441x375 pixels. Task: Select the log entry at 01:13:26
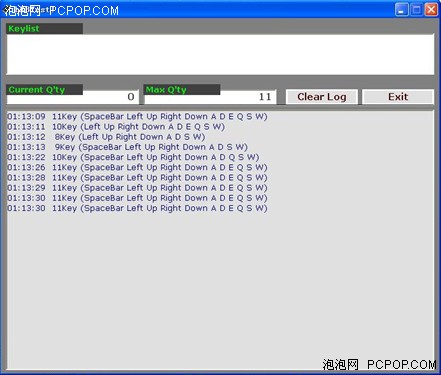coord(137,168)
